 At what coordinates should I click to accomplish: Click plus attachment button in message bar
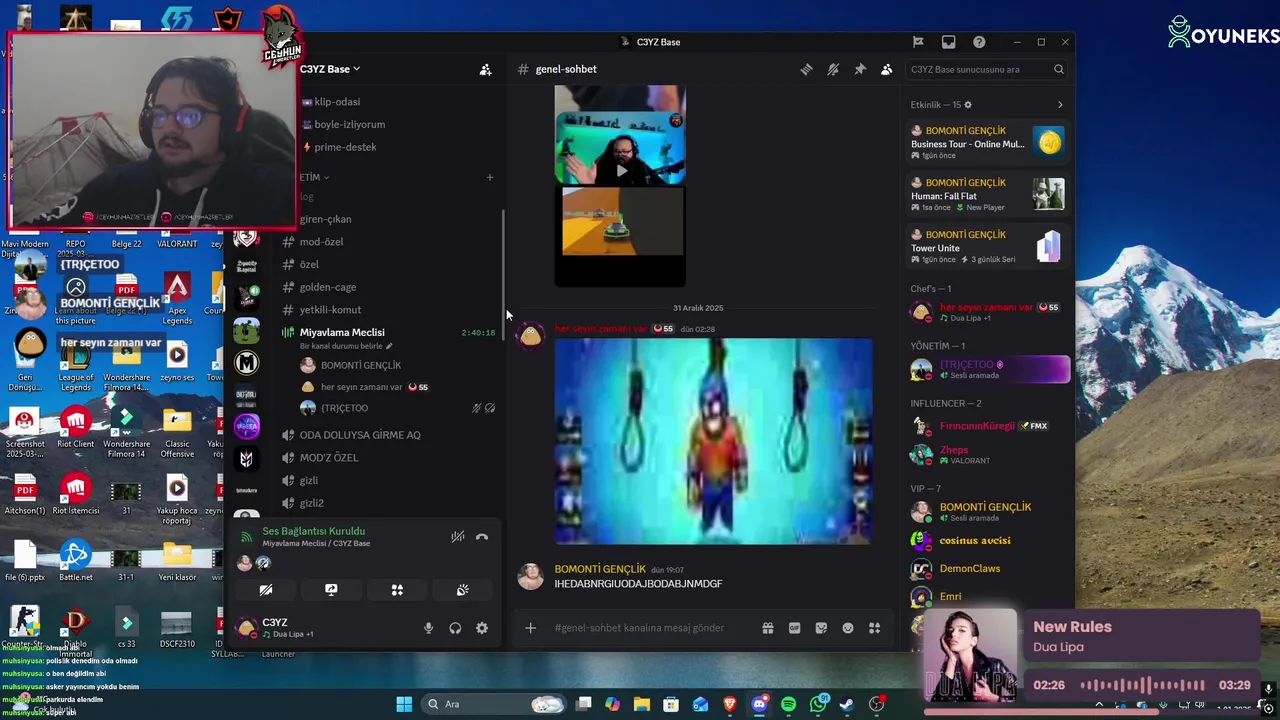tap(530, 628)
